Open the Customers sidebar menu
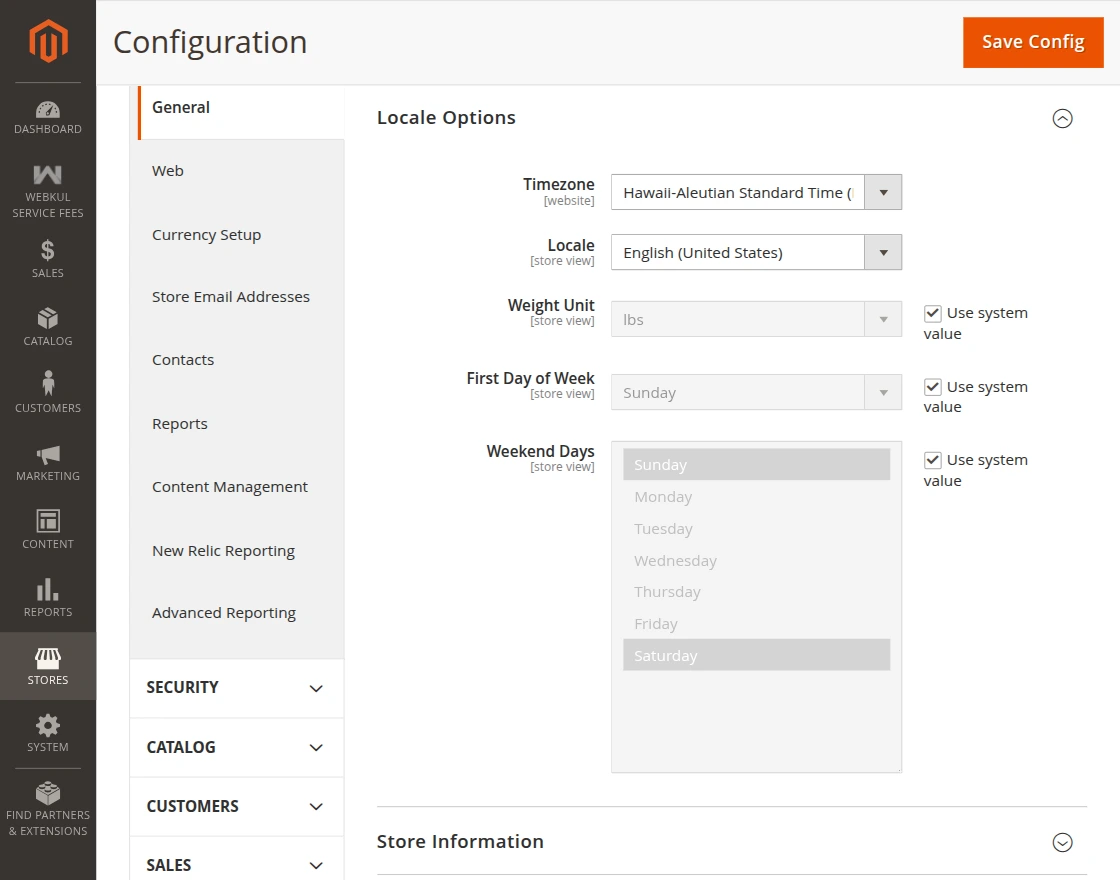The image size is (1120, 880). point(48,393)
